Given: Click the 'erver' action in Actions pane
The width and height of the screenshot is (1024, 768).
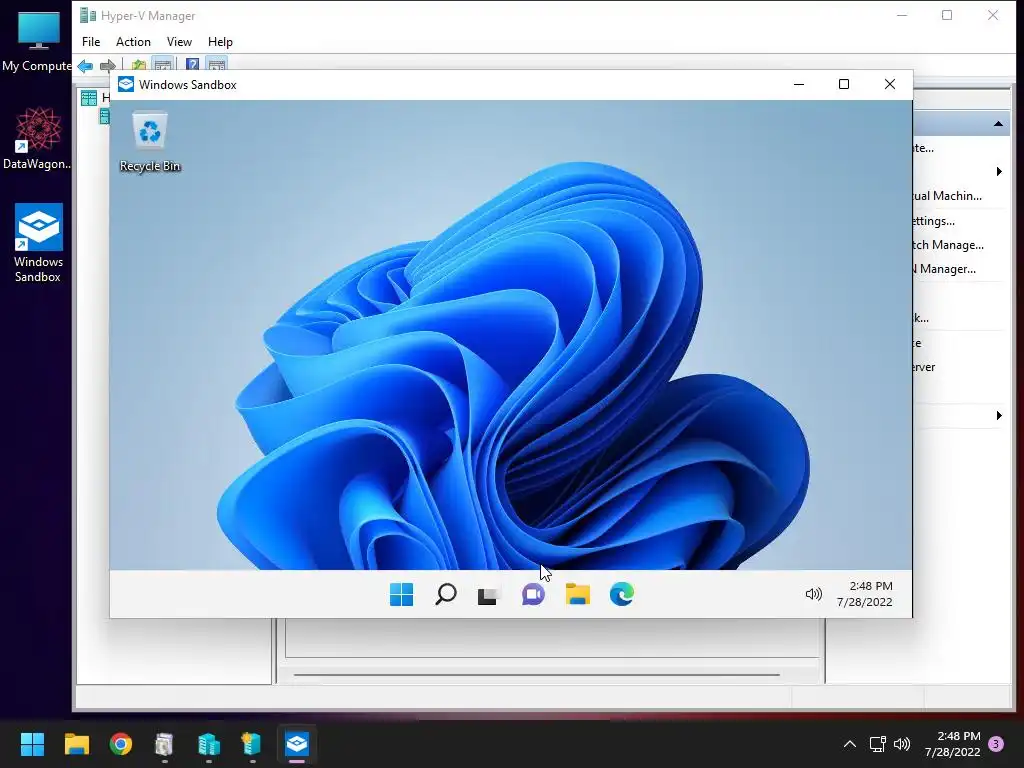Looking at the screenshot, I should pyautogui.click(x=924, y=367).
